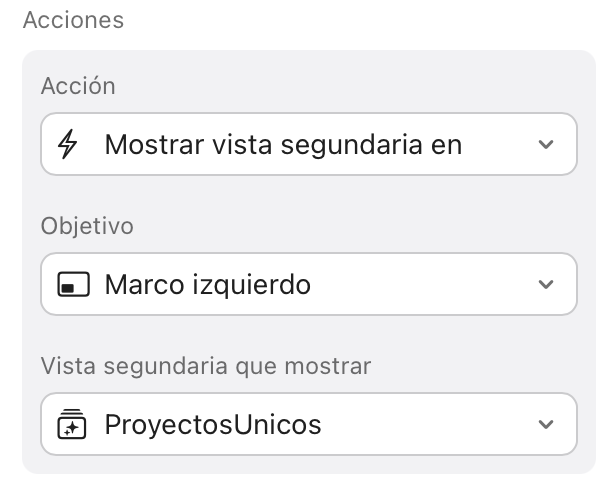Click the lightning bolt action icon
The image size is (614, 486).
[x=68, y=144]
